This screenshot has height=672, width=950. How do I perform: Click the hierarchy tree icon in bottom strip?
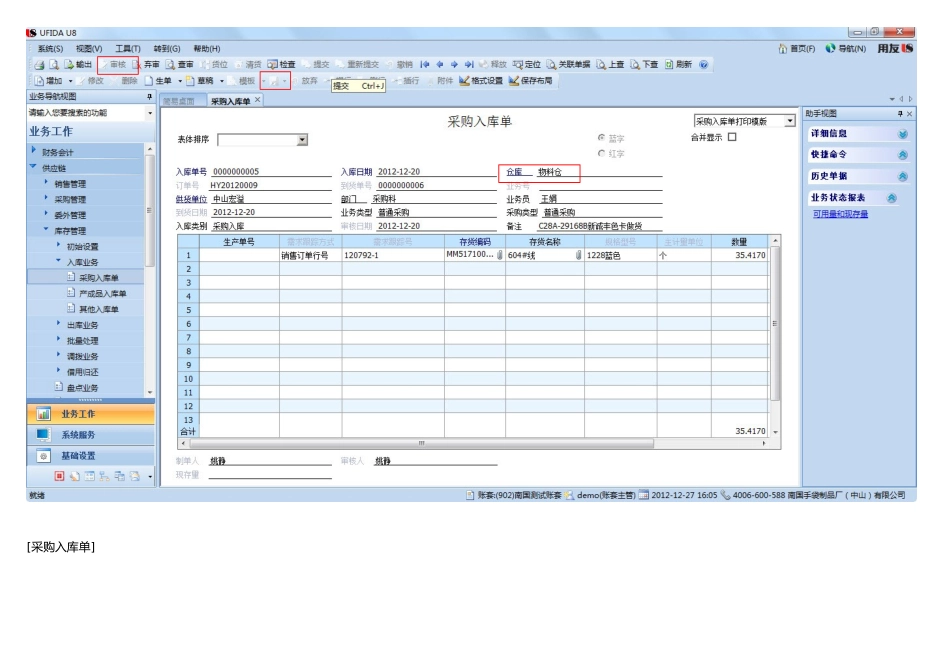[x=104, y=476]
